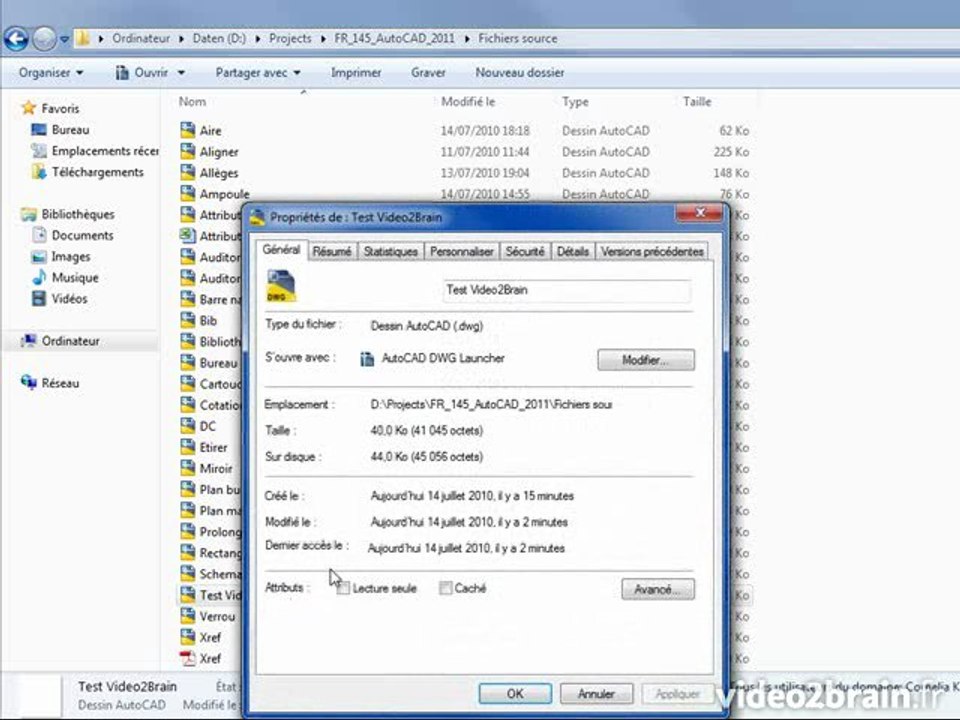
Task: Open the Organiser menu dropdown
Action: click(x=51, y=73)
